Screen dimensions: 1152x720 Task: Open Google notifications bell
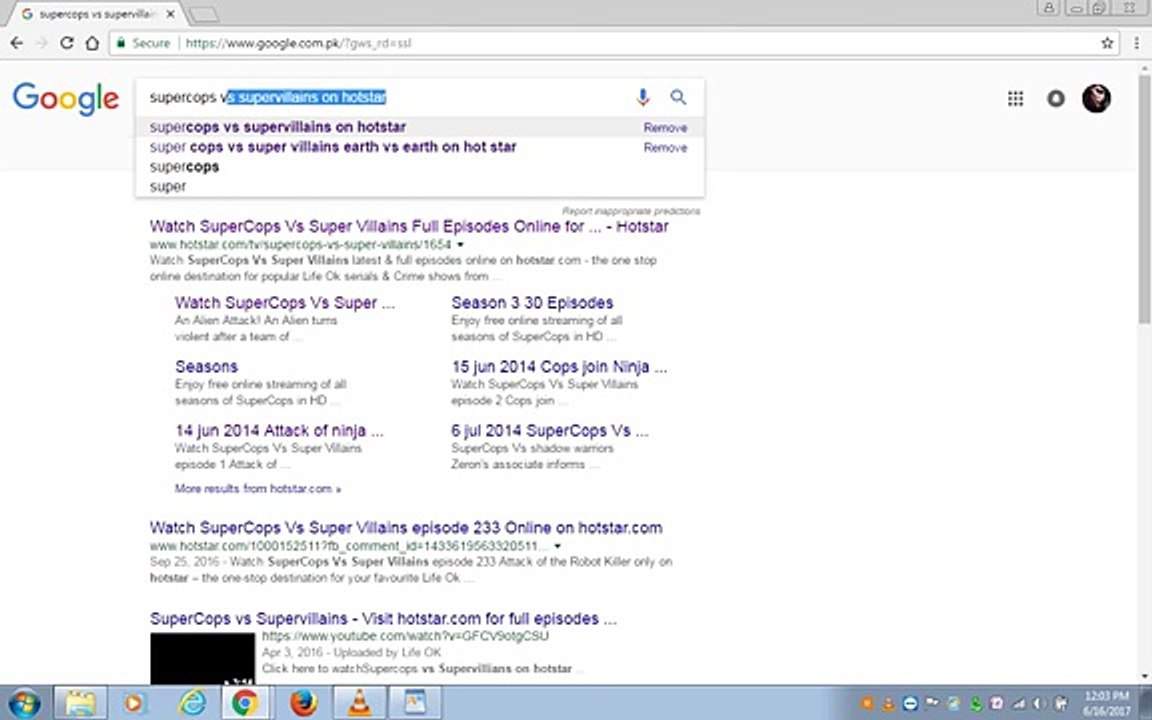[1056, 98]
